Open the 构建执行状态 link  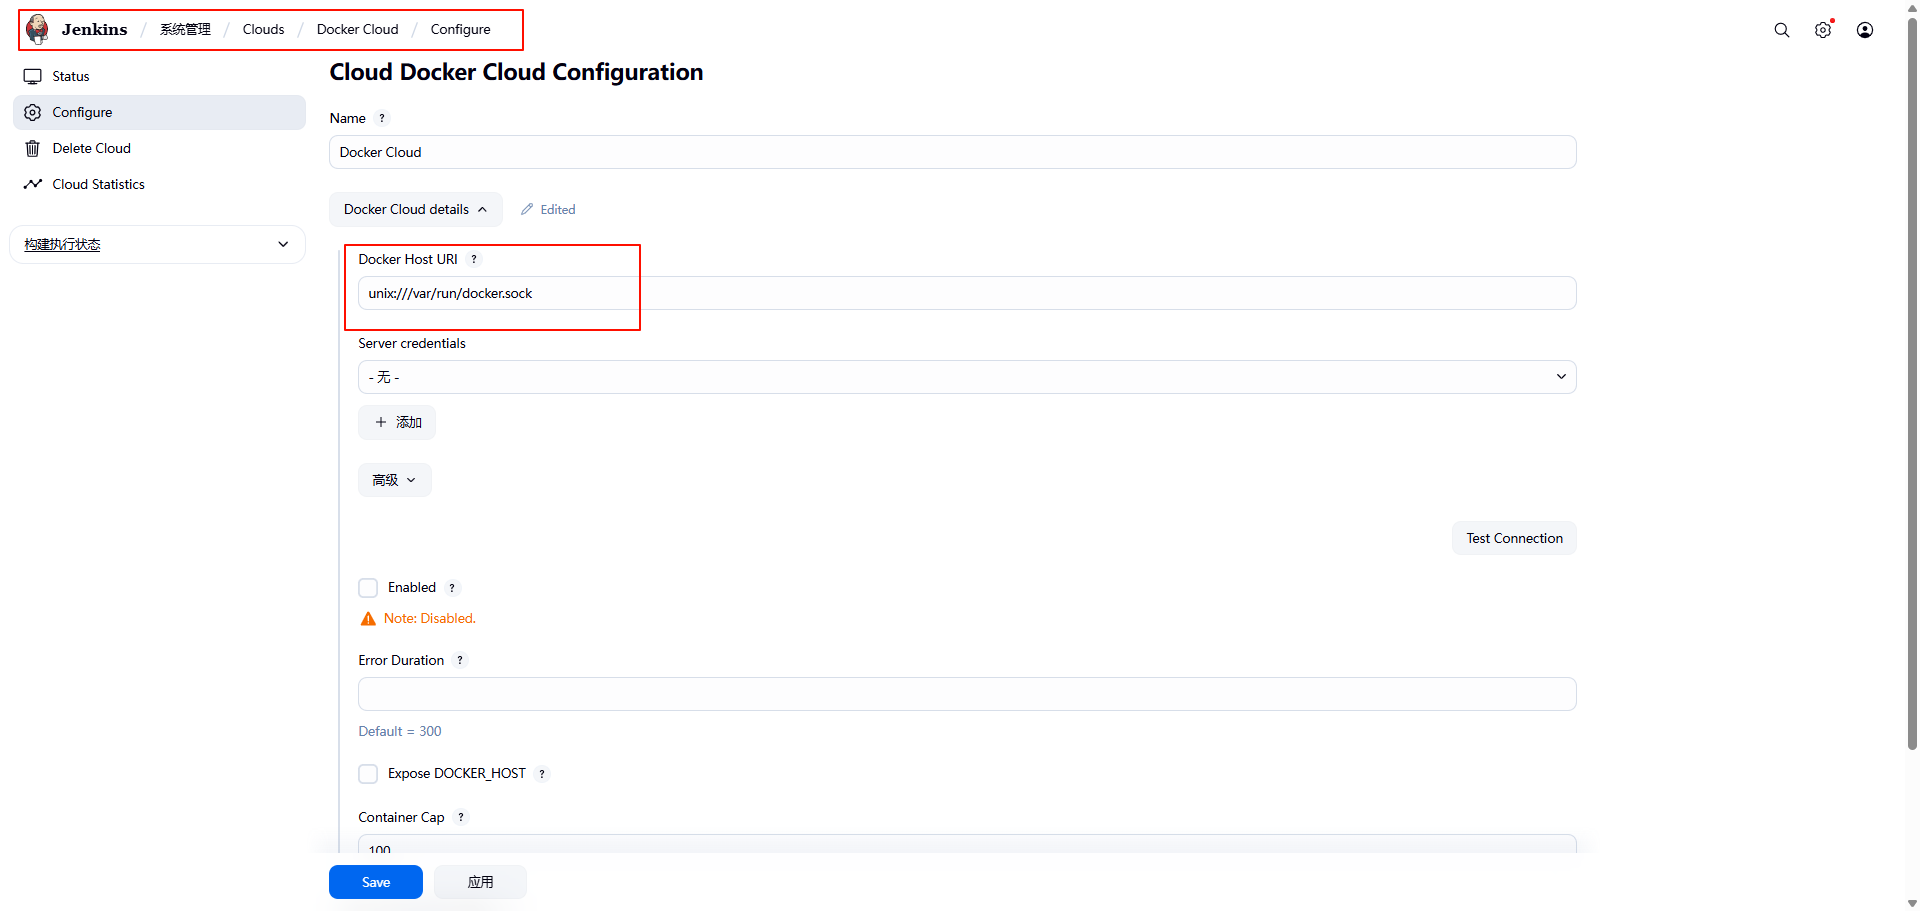click(62, 244)
